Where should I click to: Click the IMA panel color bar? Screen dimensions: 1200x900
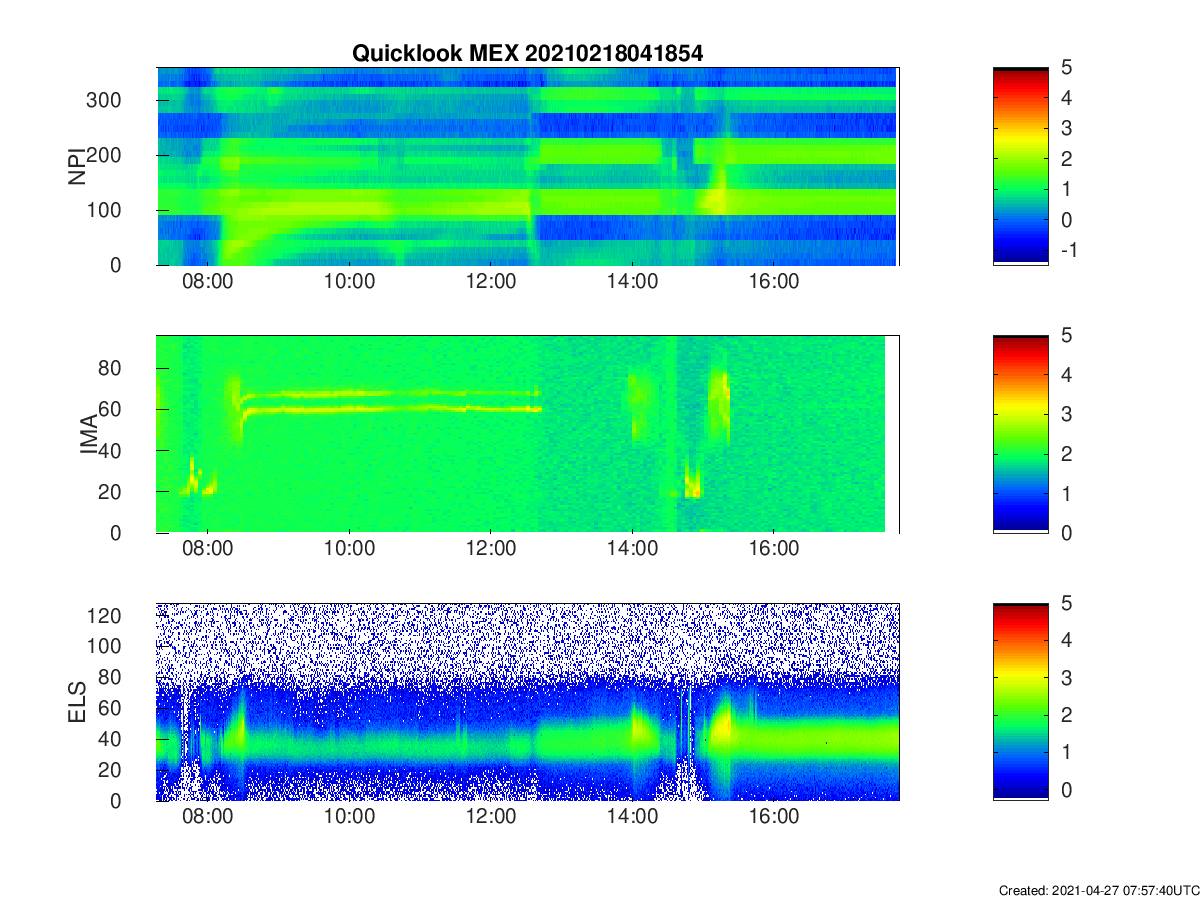(1021, 434)
